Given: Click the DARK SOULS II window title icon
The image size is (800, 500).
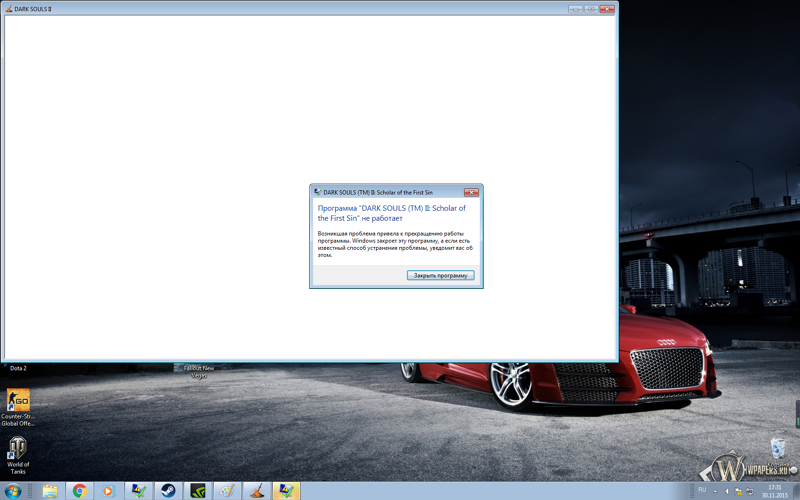Looking at the screenshot, I should tap(9, 9).
